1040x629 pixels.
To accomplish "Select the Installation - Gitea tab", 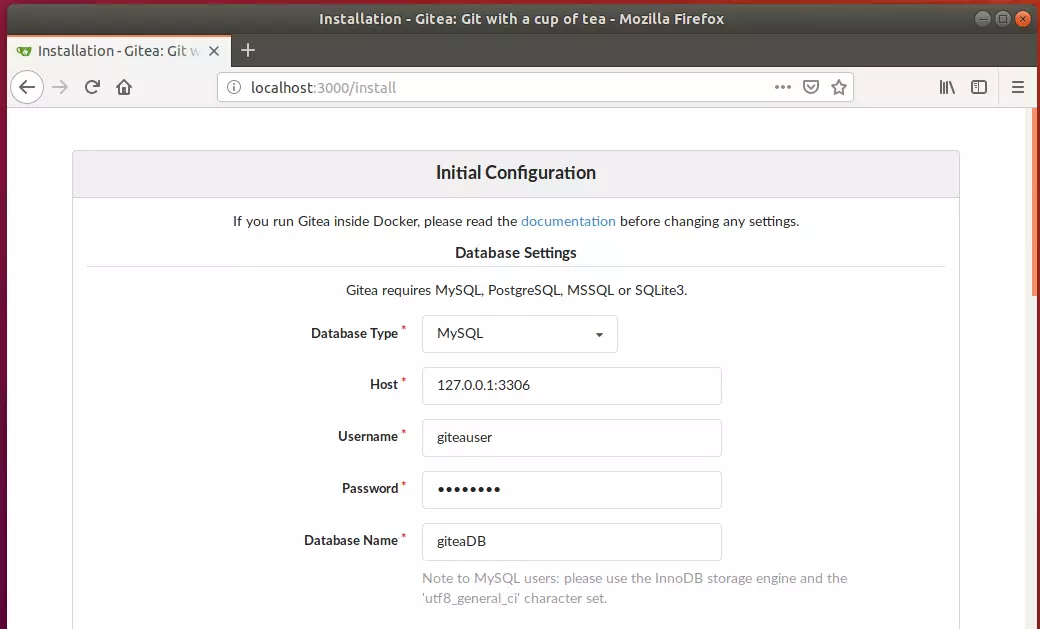I will (x=119, y=51).
